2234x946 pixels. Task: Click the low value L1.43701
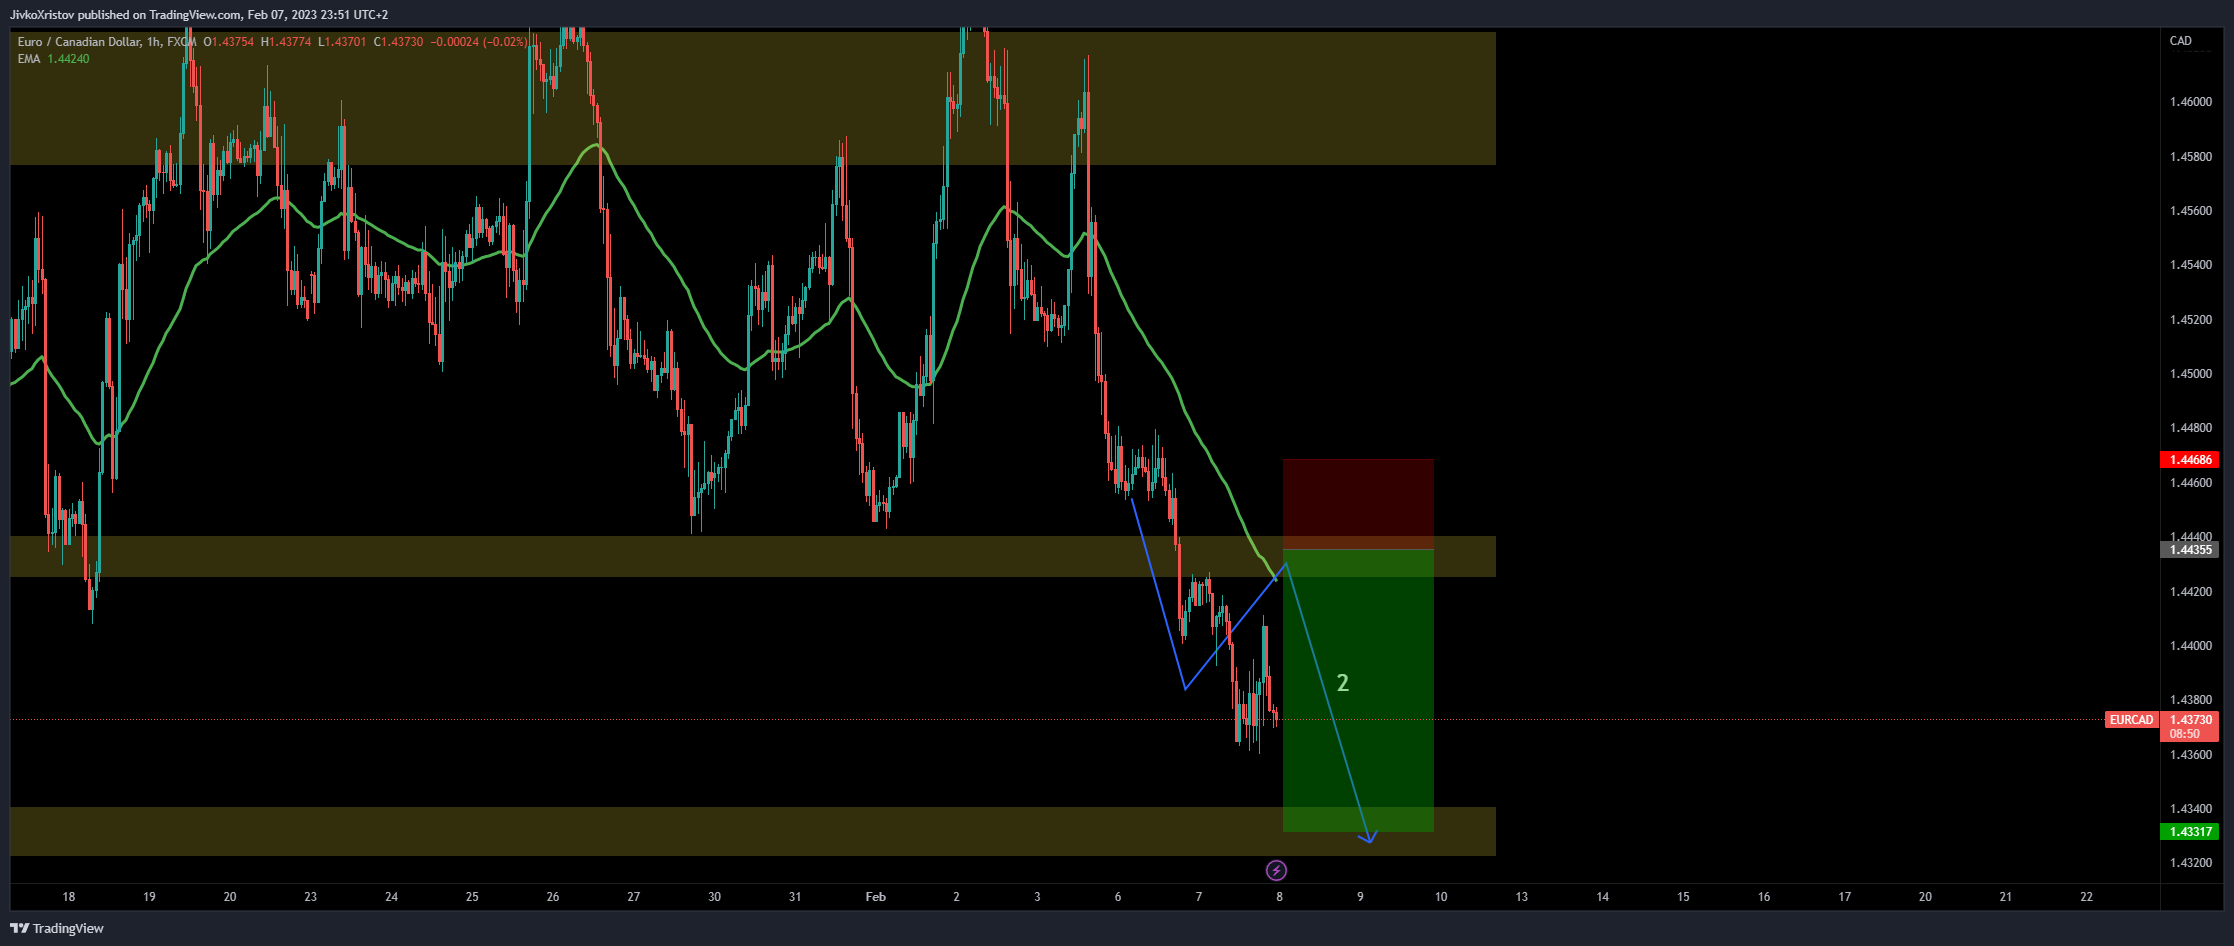pyautogui.click(x=342, y=42)
